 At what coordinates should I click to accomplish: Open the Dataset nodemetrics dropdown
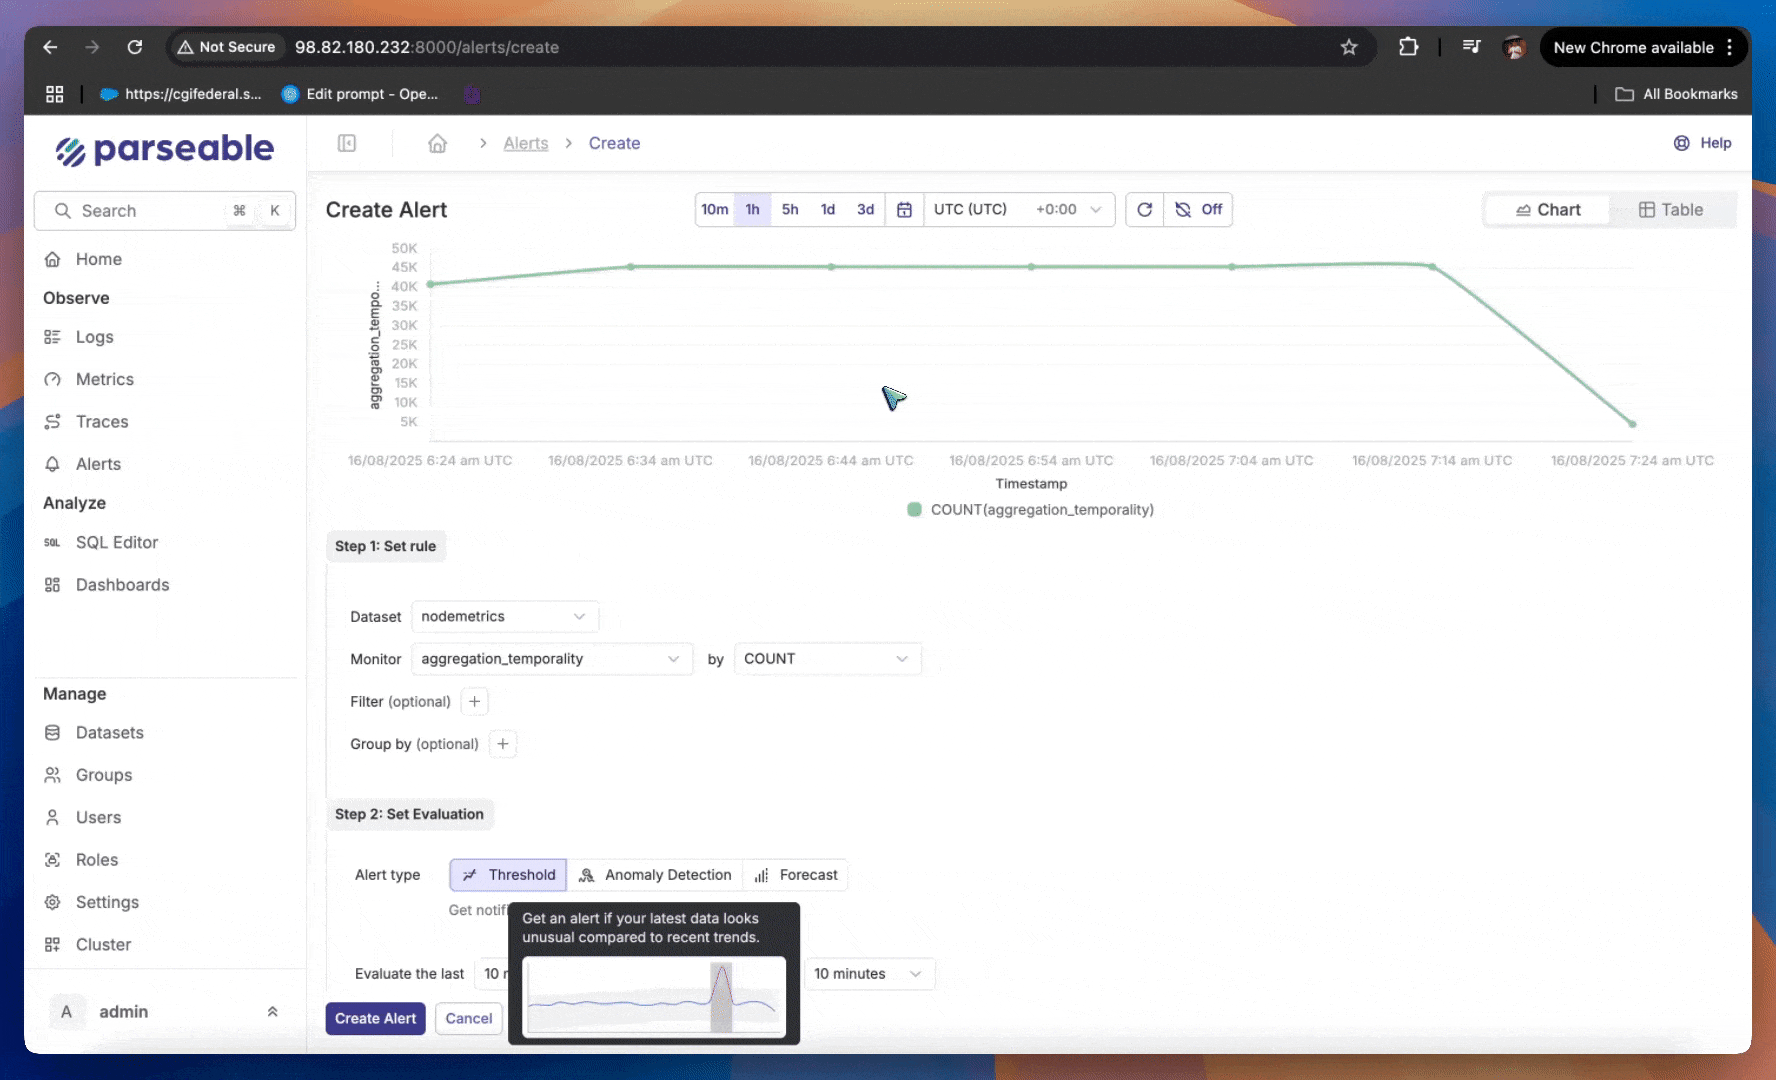click(x=504, y=617)
